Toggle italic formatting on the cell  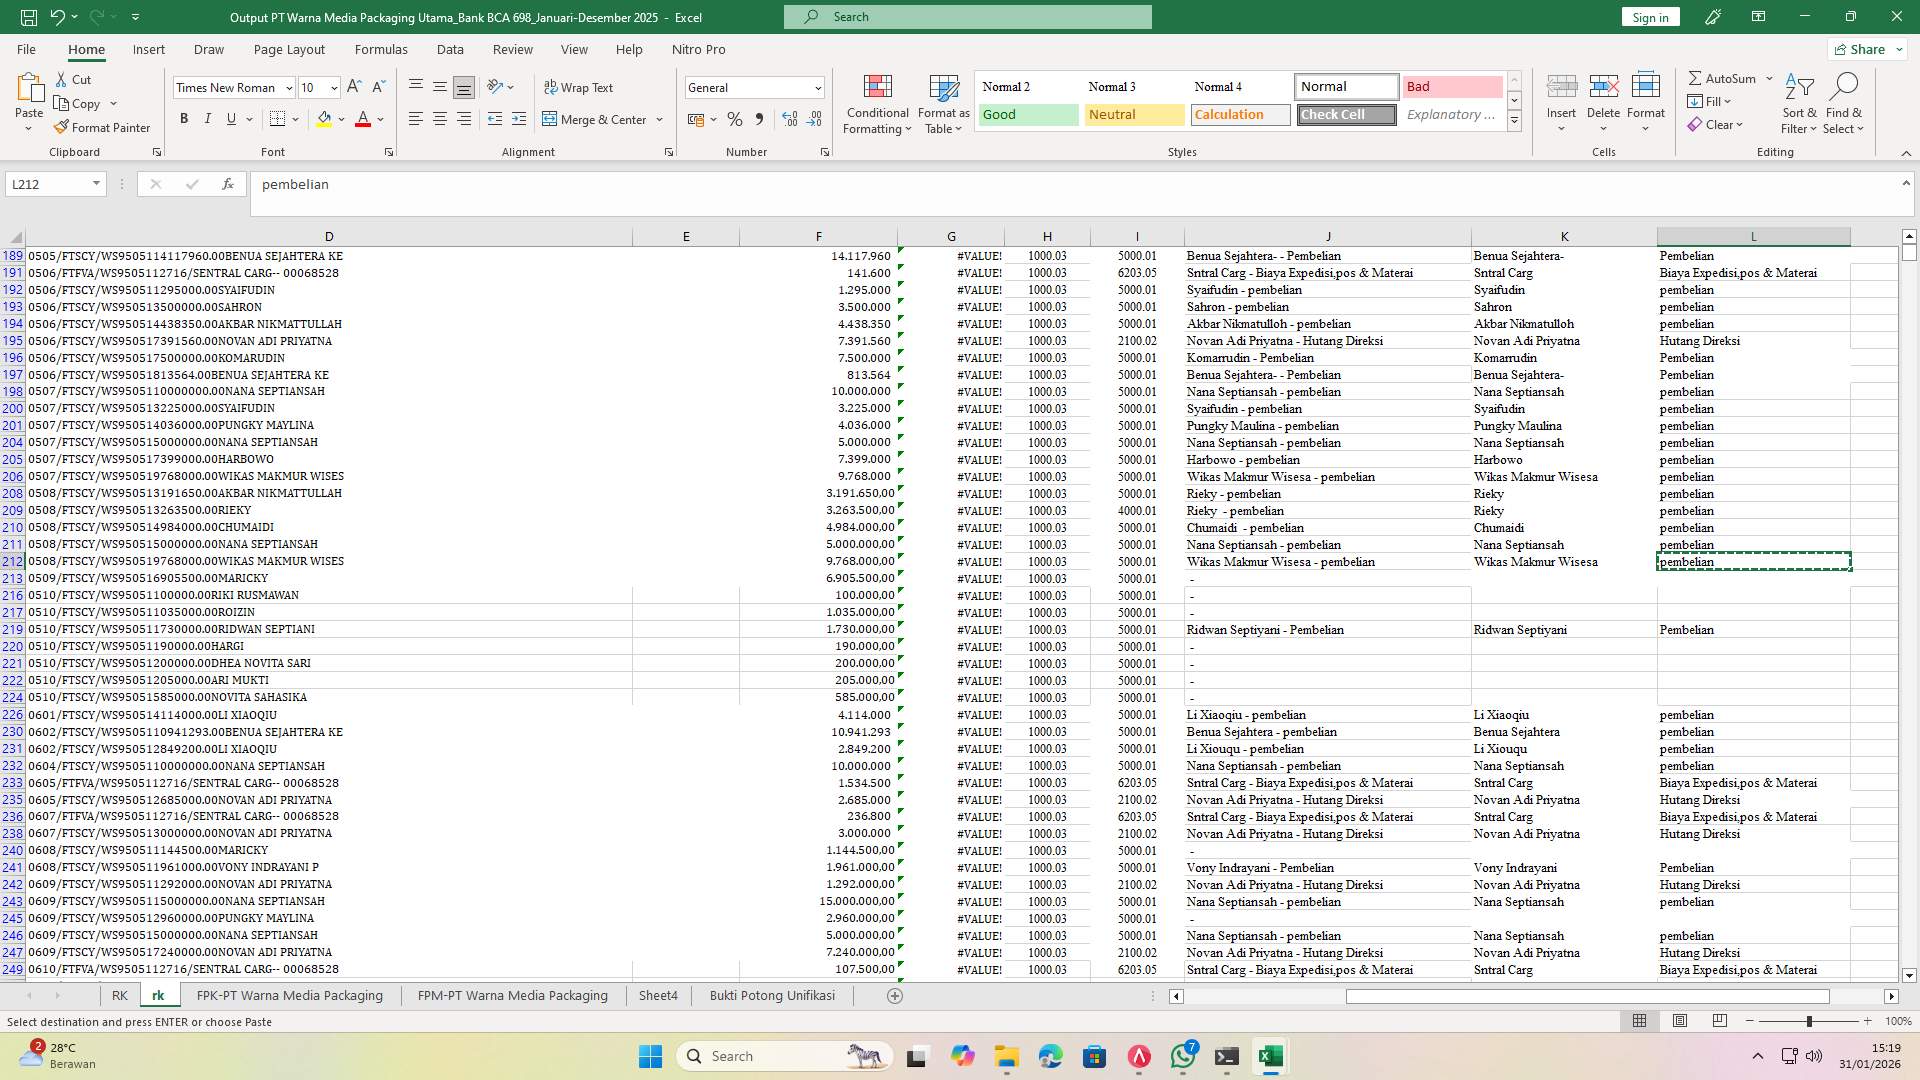208,119
